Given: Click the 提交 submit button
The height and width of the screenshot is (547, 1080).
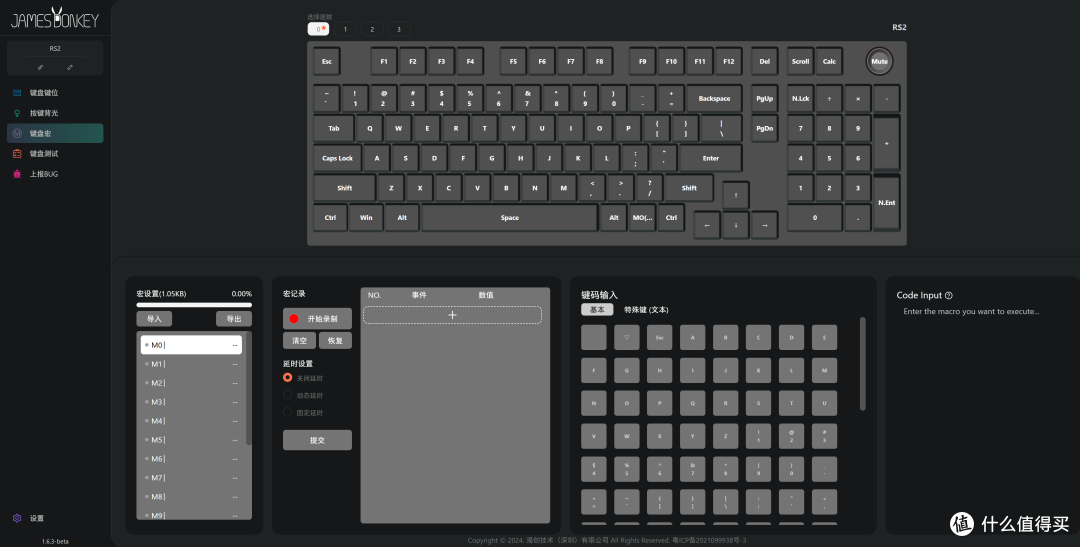Looking at the screenshot, I should [x=318, y=440].
